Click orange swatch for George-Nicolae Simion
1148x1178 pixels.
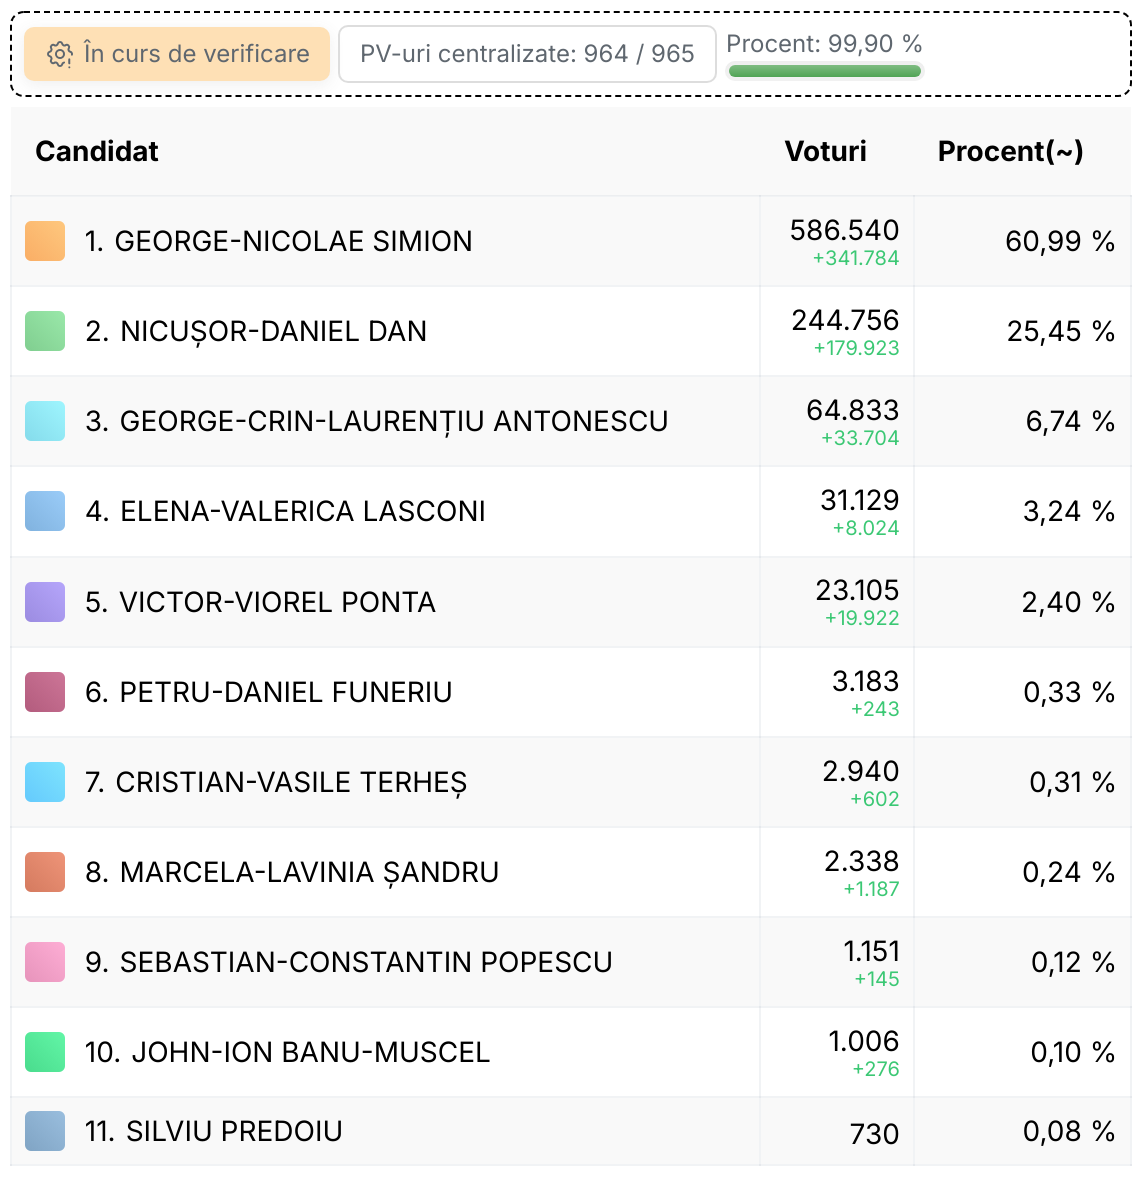45,241
